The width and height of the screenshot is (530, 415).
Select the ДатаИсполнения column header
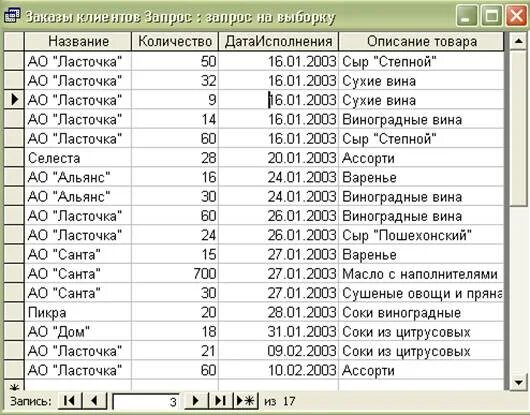pos(279,42)
